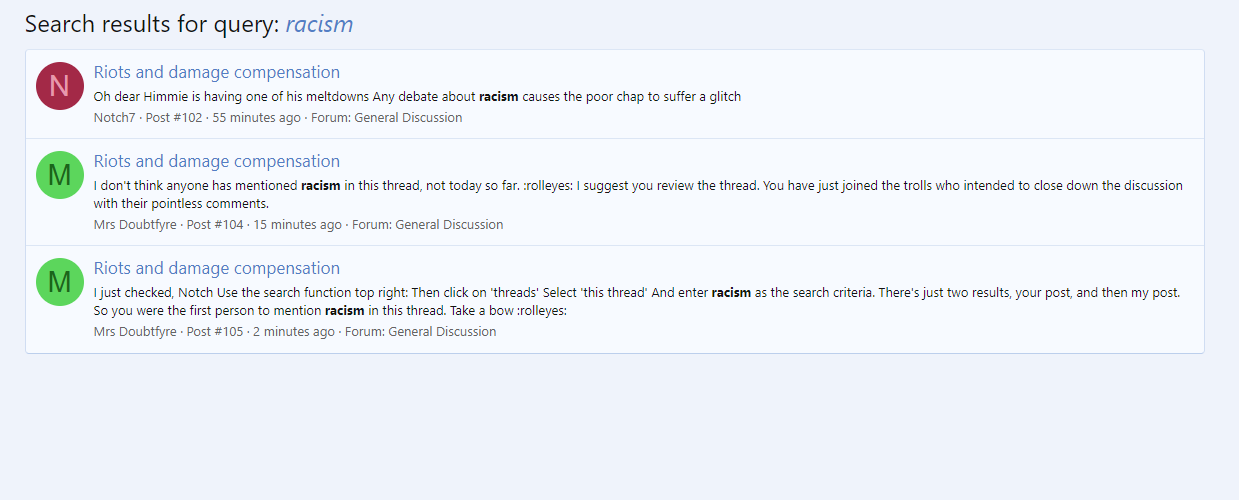
Task: Click the green M avatar beside Post #104
Action: point(60,174)
